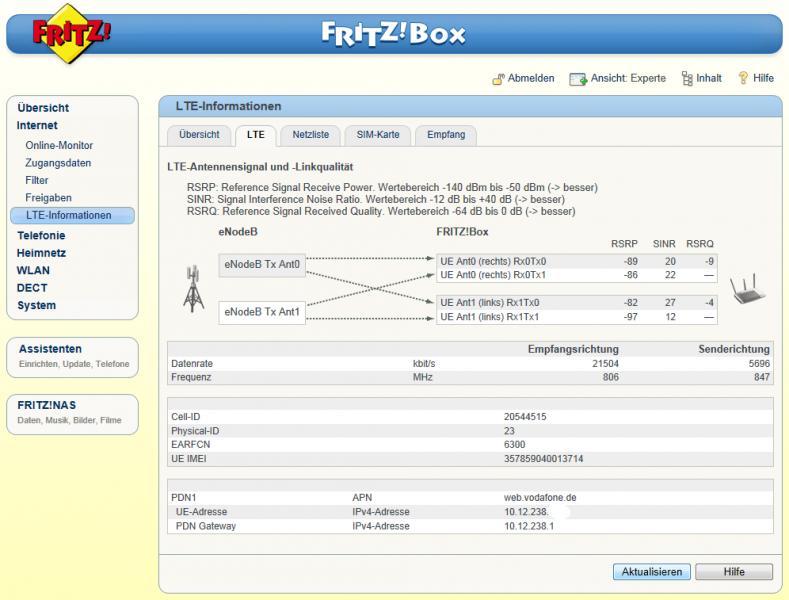789x600 pixels.
Task: Switch to the Übersicht tab
Action: coord(199,135)
